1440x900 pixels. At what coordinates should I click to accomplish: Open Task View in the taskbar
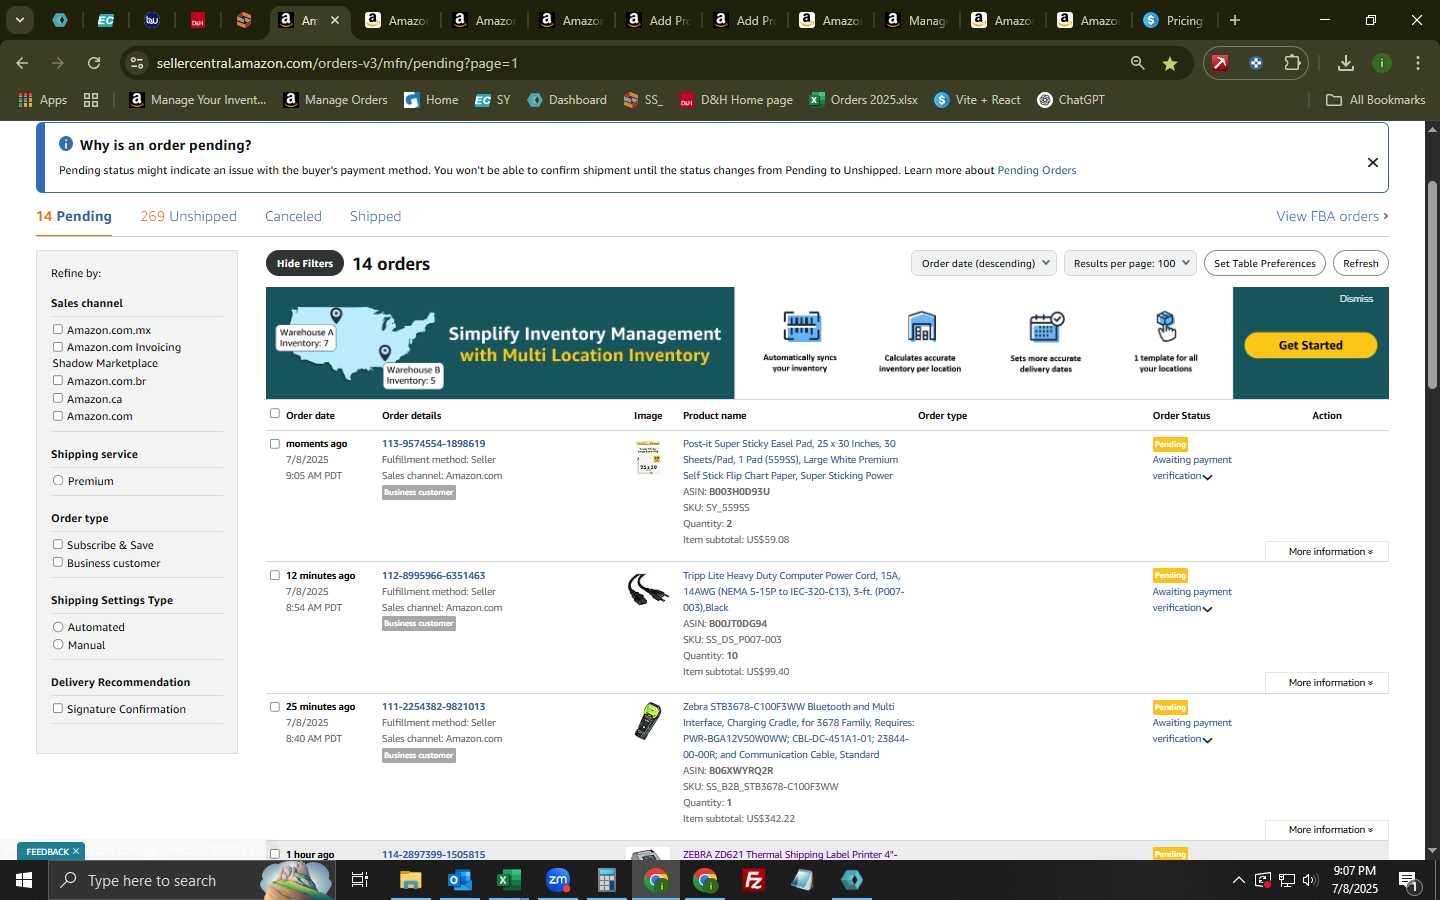point(360,880)
